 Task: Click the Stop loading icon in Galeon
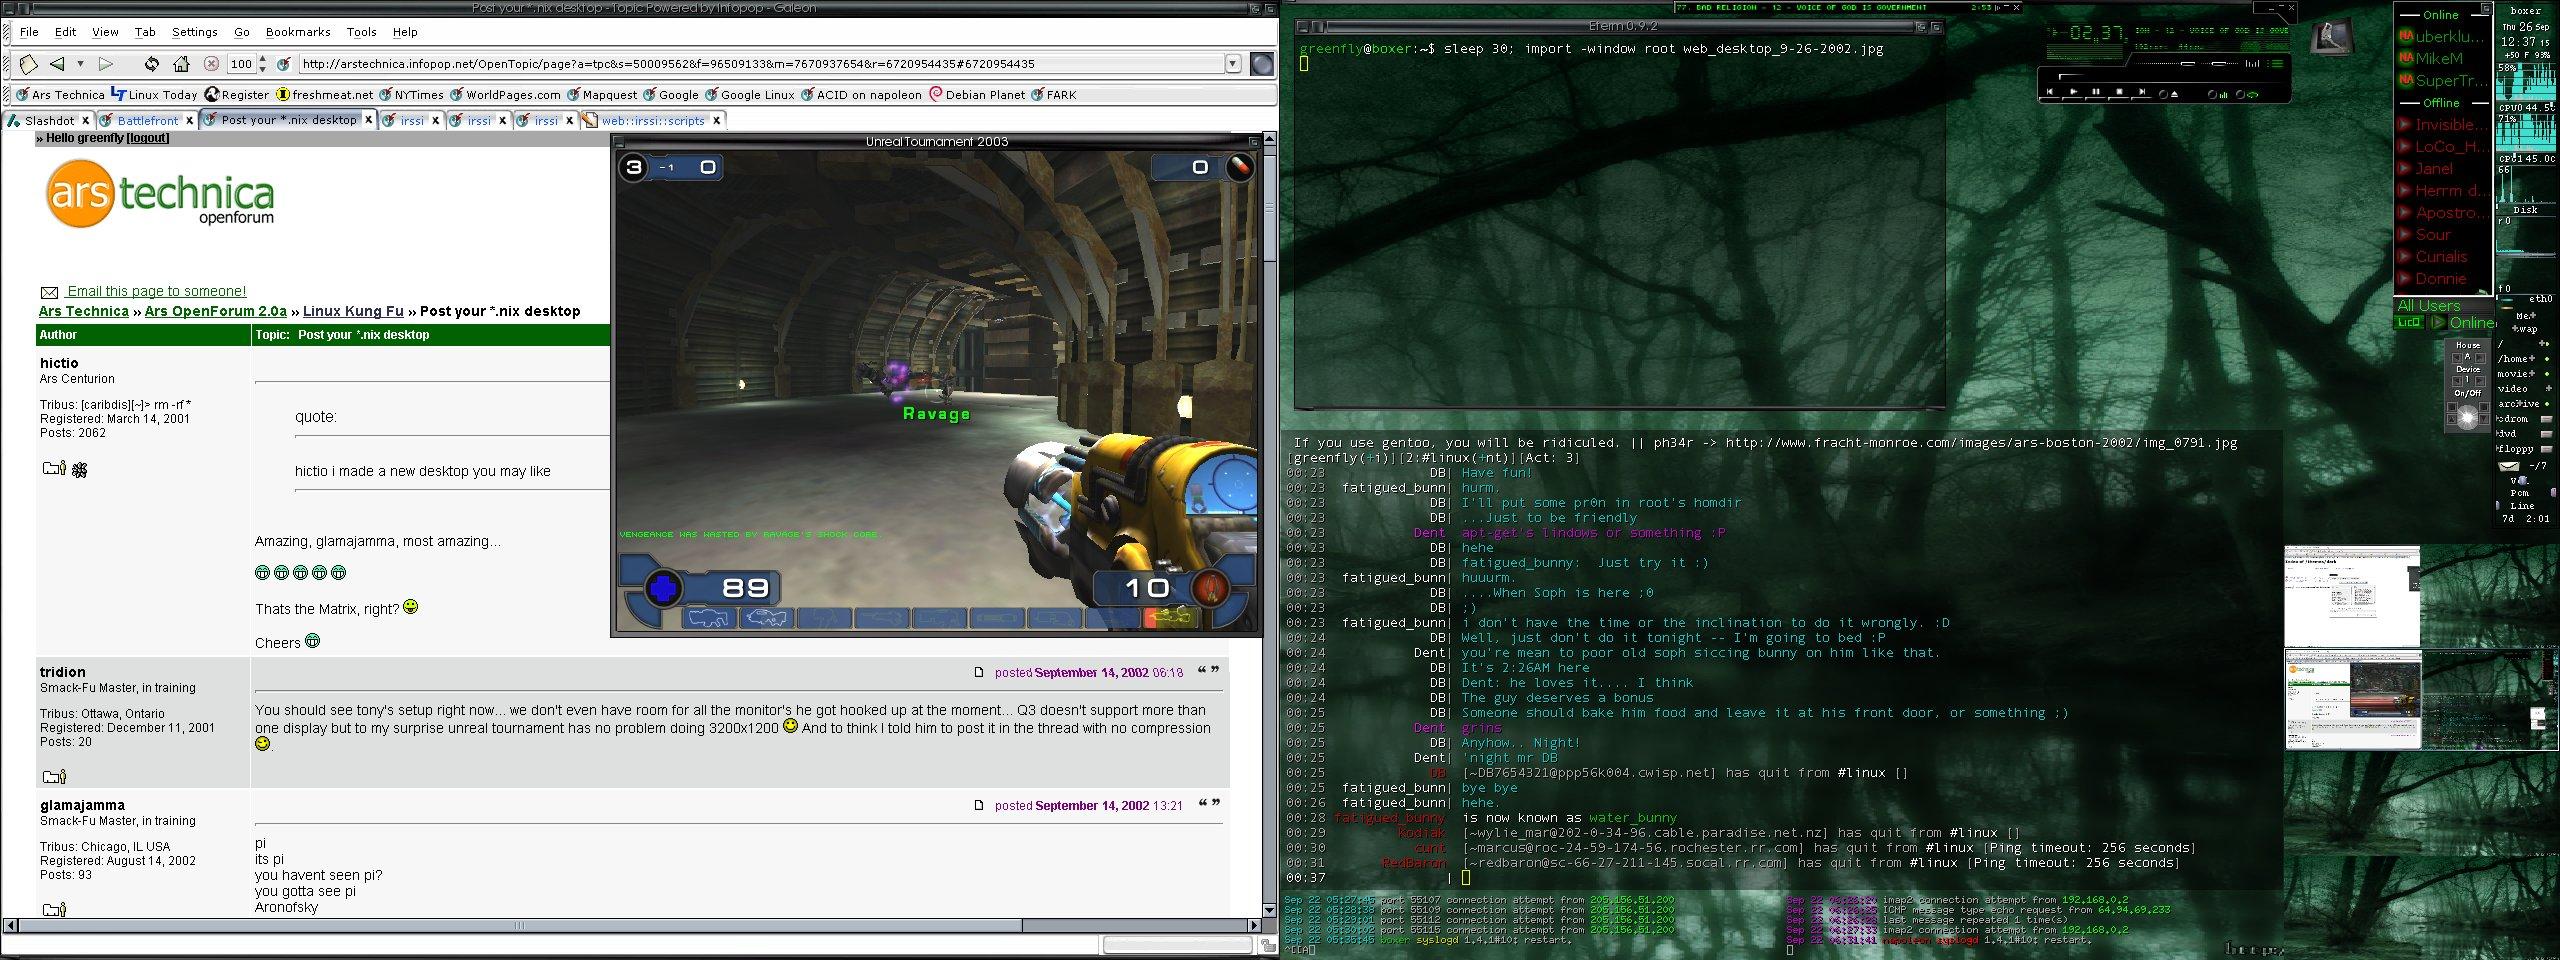(x=210, y=64)
